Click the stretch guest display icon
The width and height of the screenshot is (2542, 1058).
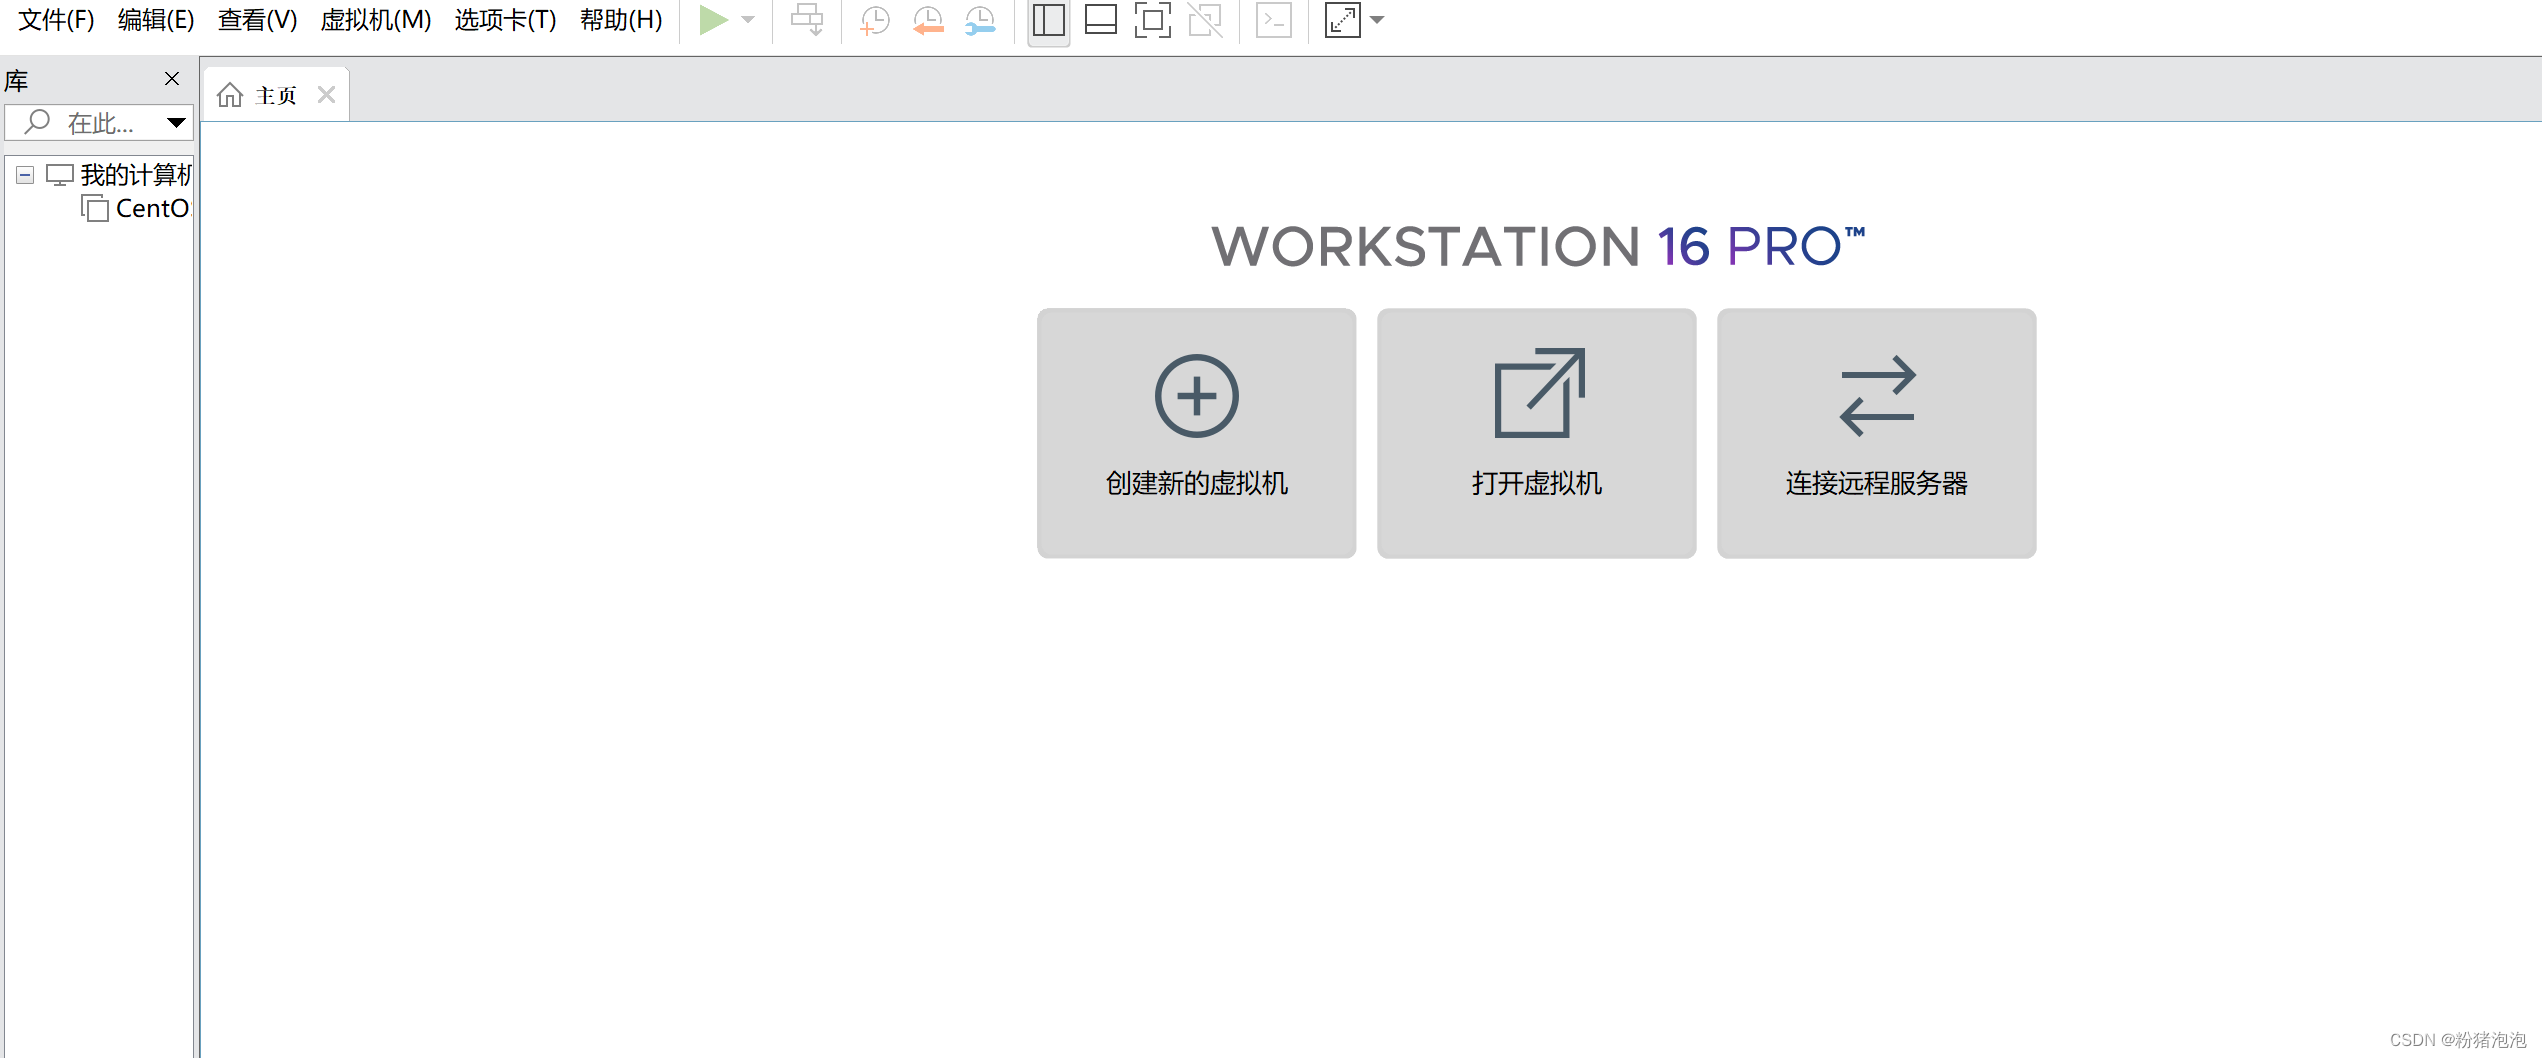click(1342, 20)
